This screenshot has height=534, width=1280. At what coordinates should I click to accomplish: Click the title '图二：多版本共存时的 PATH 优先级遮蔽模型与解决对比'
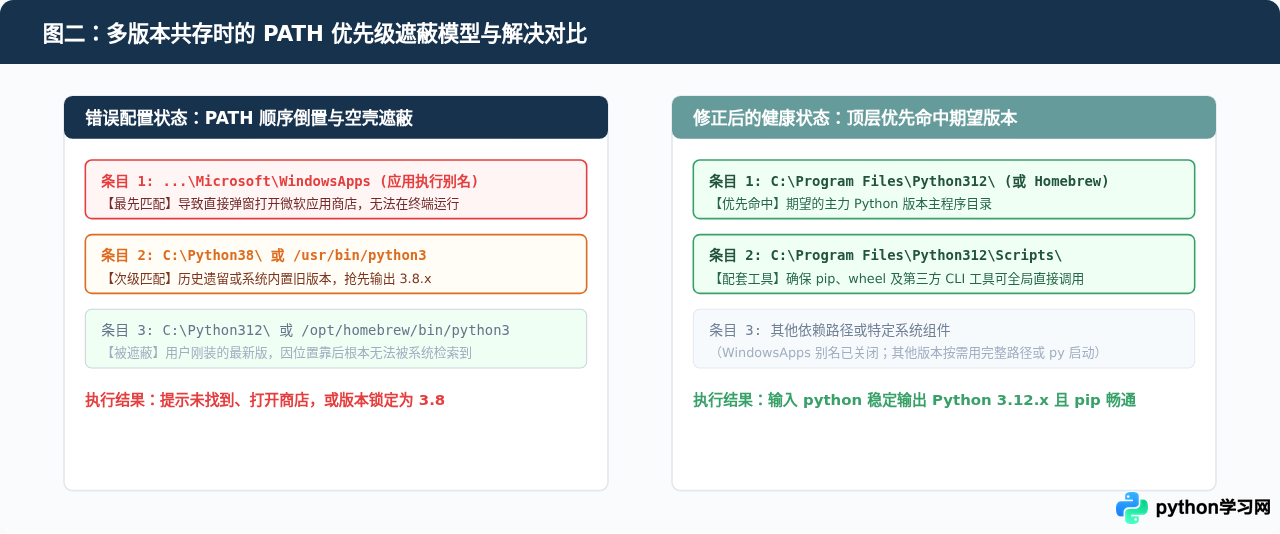point(315,33)
